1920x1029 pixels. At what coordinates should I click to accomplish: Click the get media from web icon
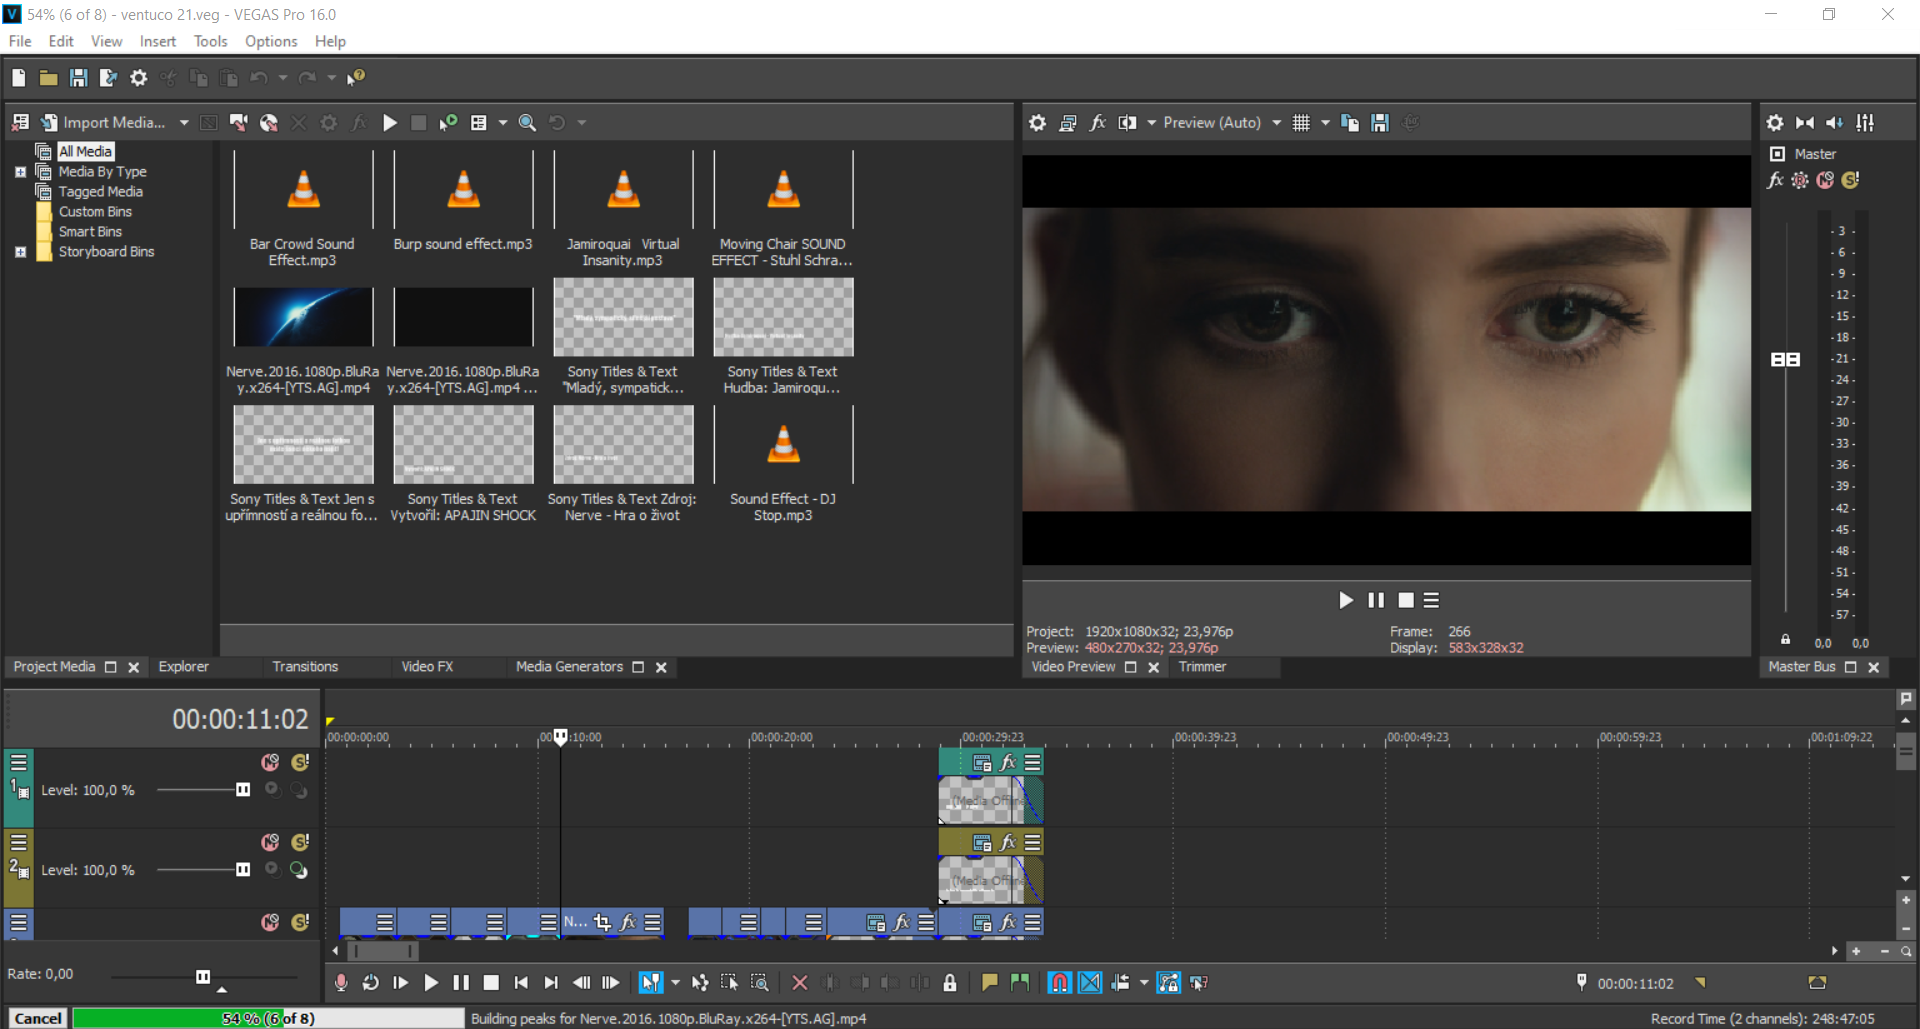tap(268, 123)
